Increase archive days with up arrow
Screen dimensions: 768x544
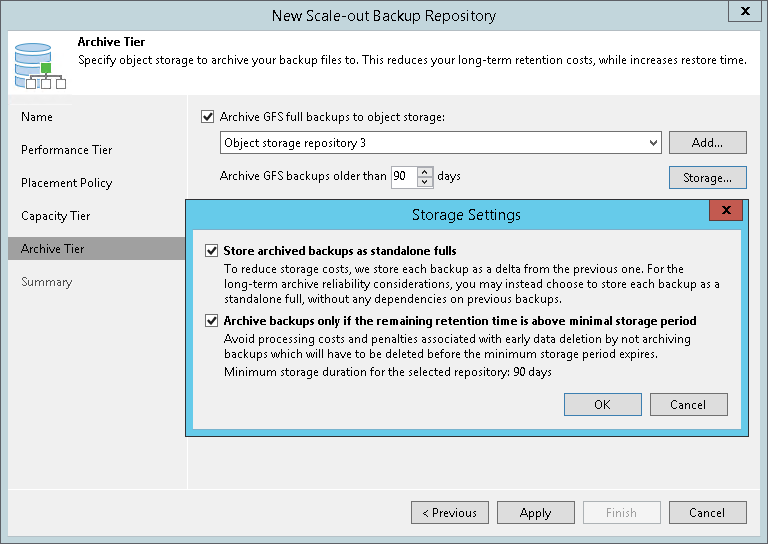(x=425, y=171)
